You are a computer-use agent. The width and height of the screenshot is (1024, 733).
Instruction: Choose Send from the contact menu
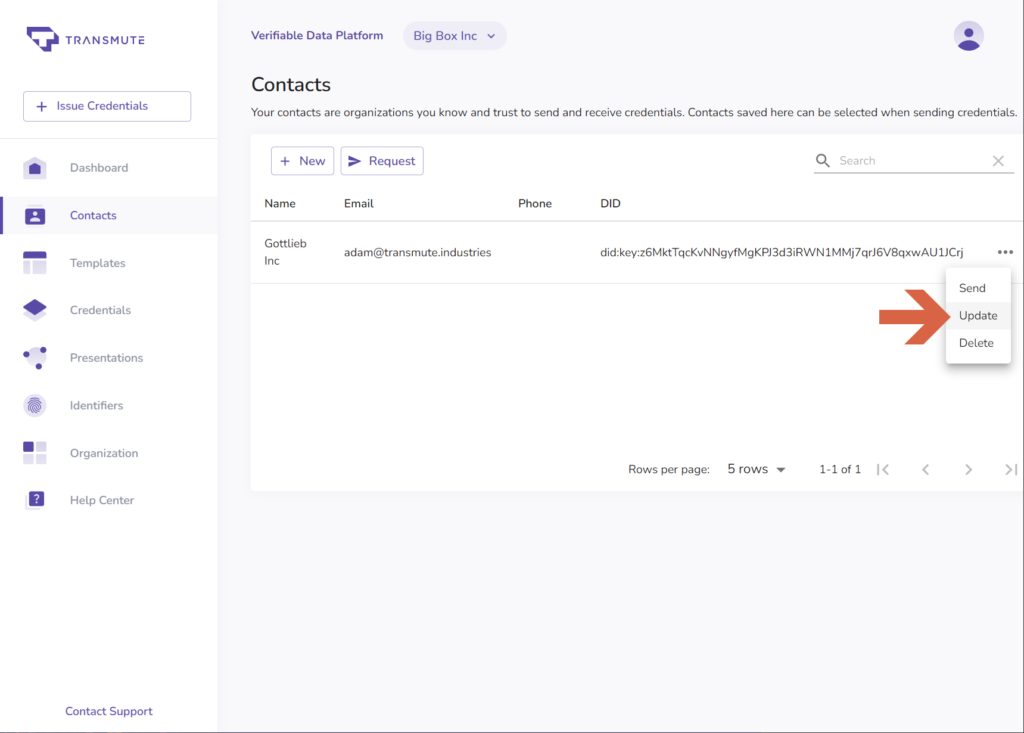tap(978, 288)
